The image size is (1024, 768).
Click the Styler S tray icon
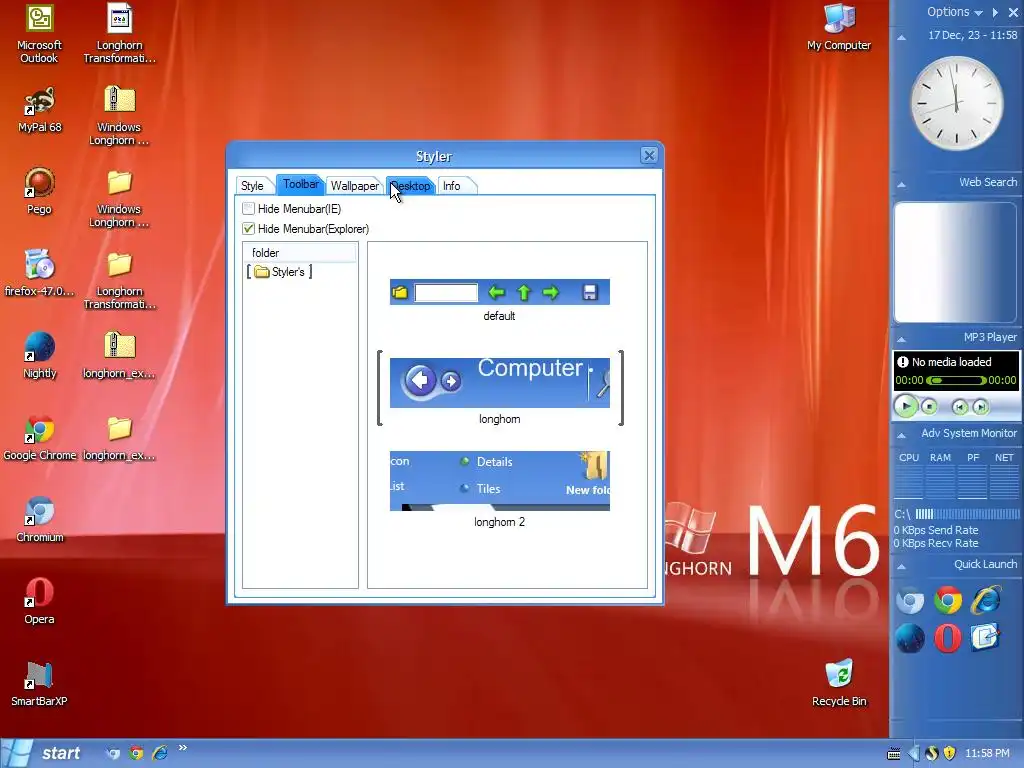click(932, 754)
